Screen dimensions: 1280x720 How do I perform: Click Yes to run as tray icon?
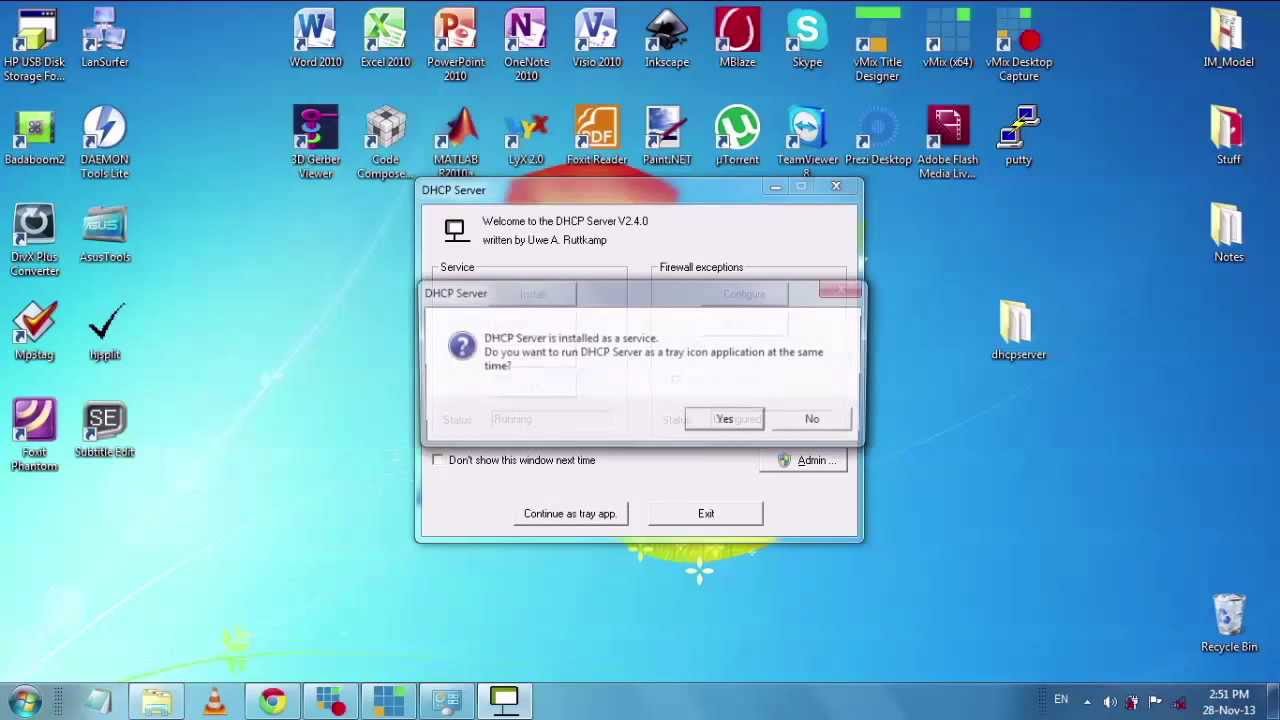coord(725,419)
